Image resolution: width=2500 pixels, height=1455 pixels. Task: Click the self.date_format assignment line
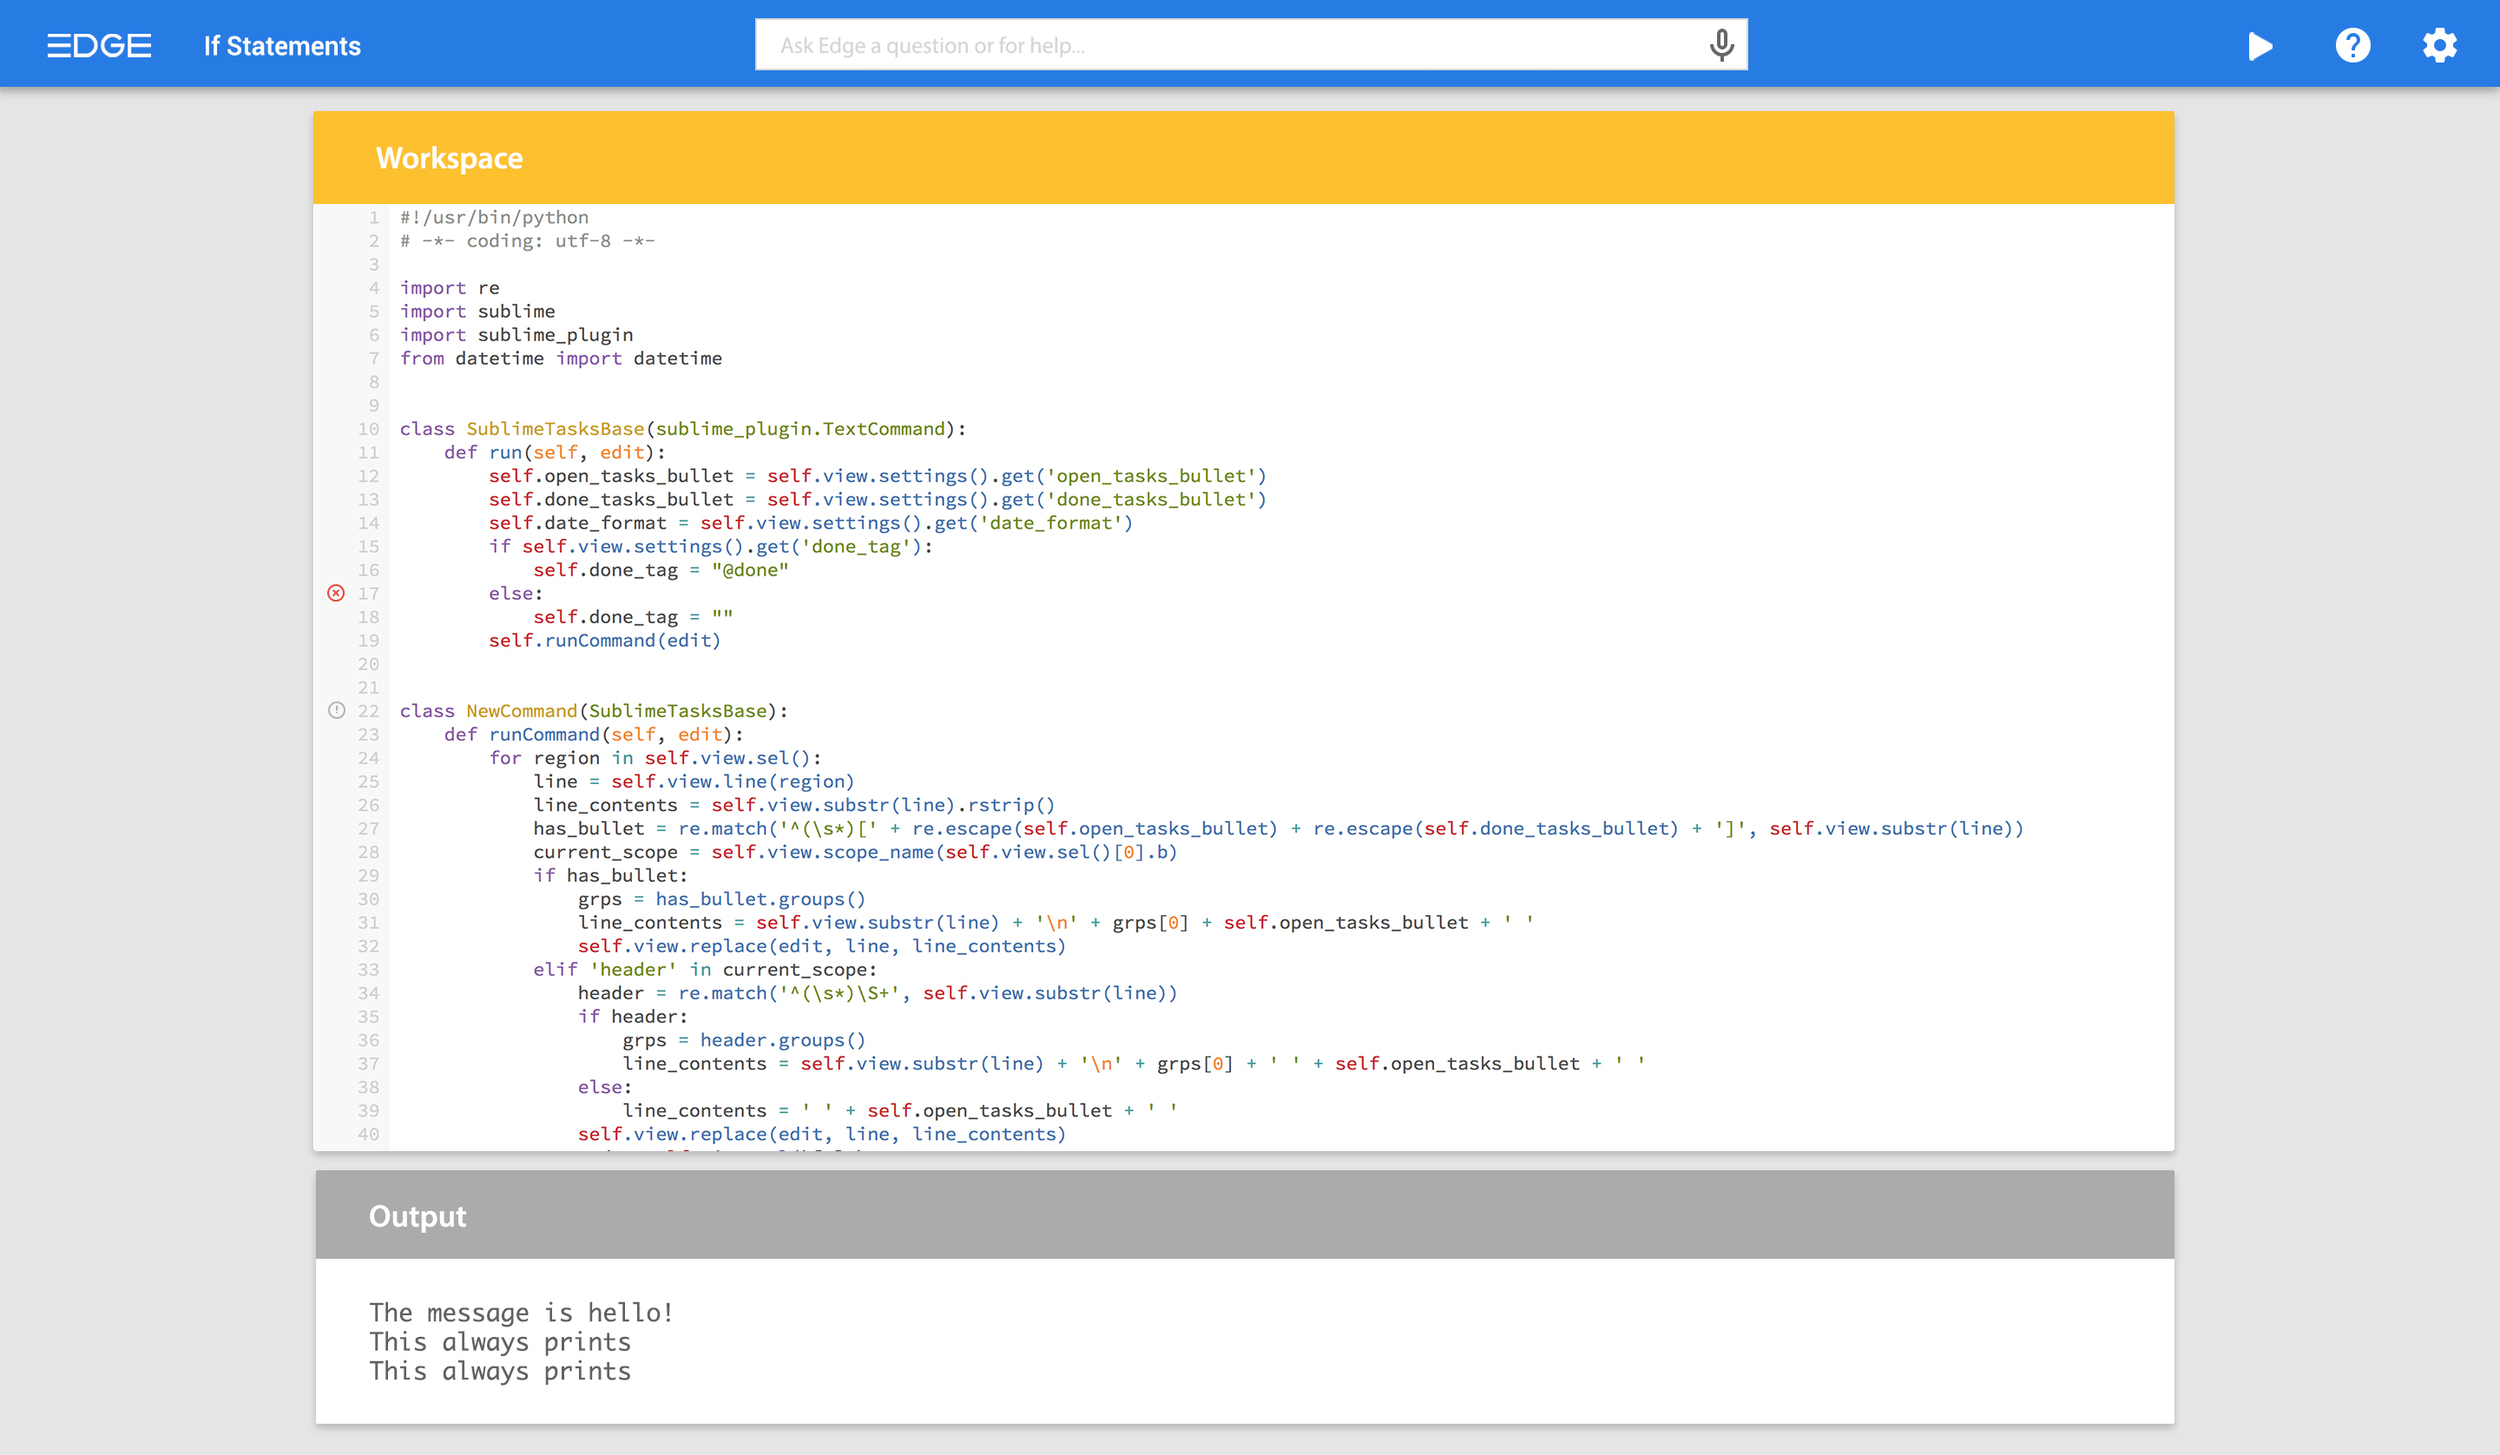pos(810,523)
